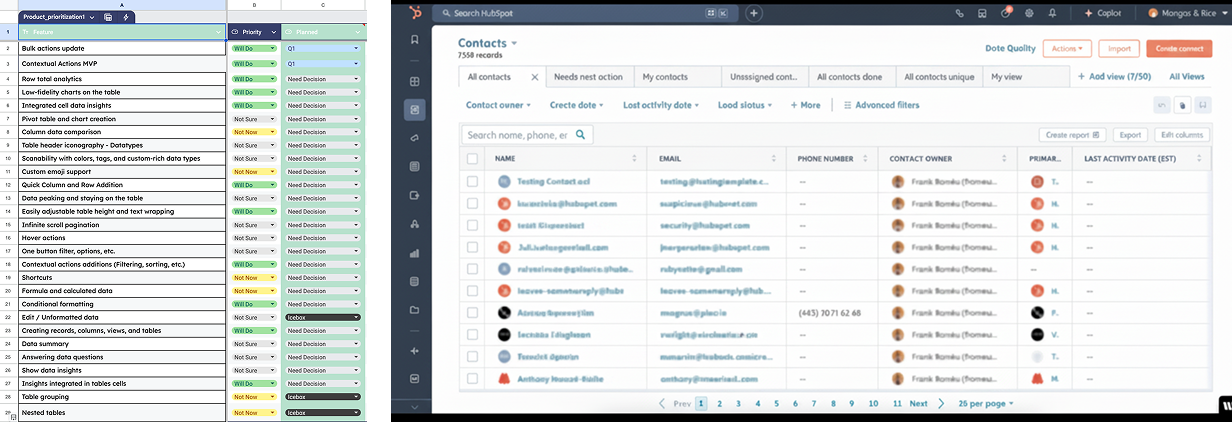This screenshot has width=1232, height=422.
Task: Select the Testing Contact row checkbox
Action: [x=472, y=181]
